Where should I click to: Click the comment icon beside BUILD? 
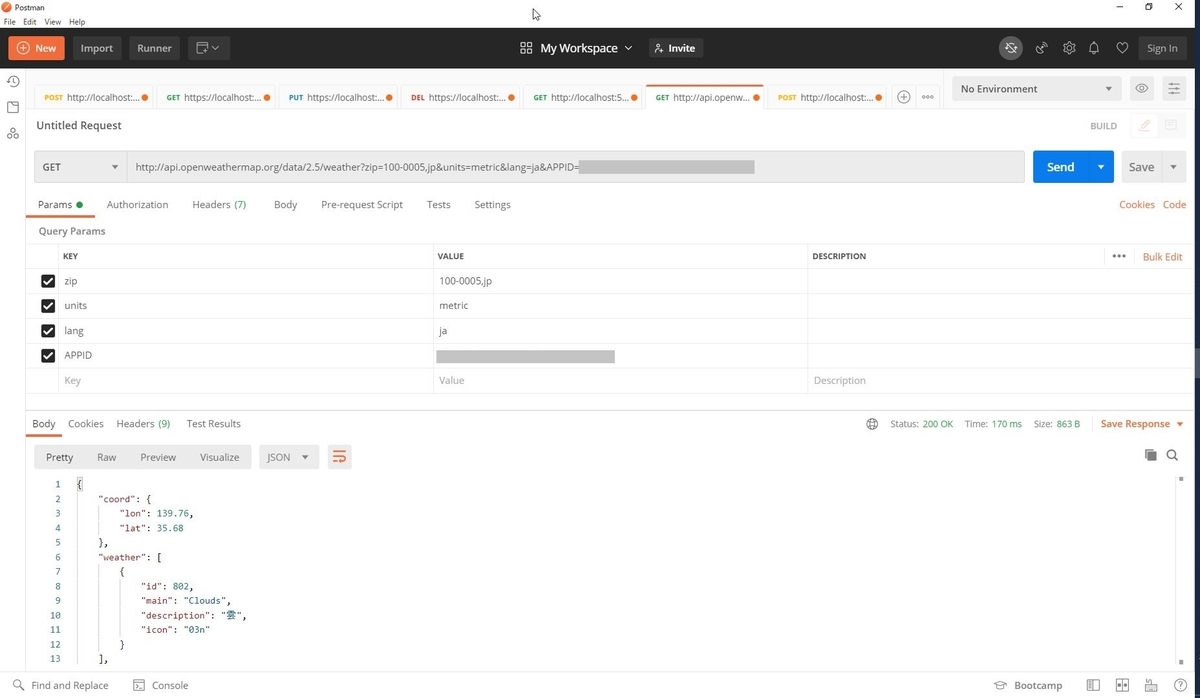(1171, 126)
